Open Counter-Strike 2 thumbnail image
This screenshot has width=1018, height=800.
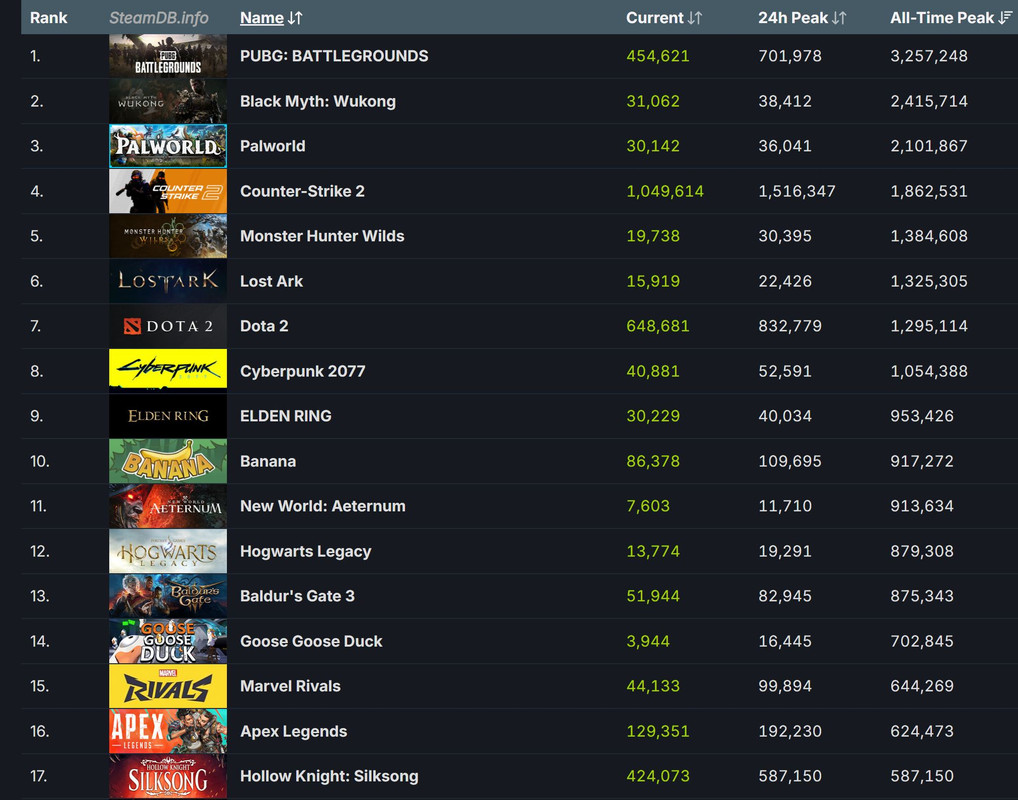168,191
